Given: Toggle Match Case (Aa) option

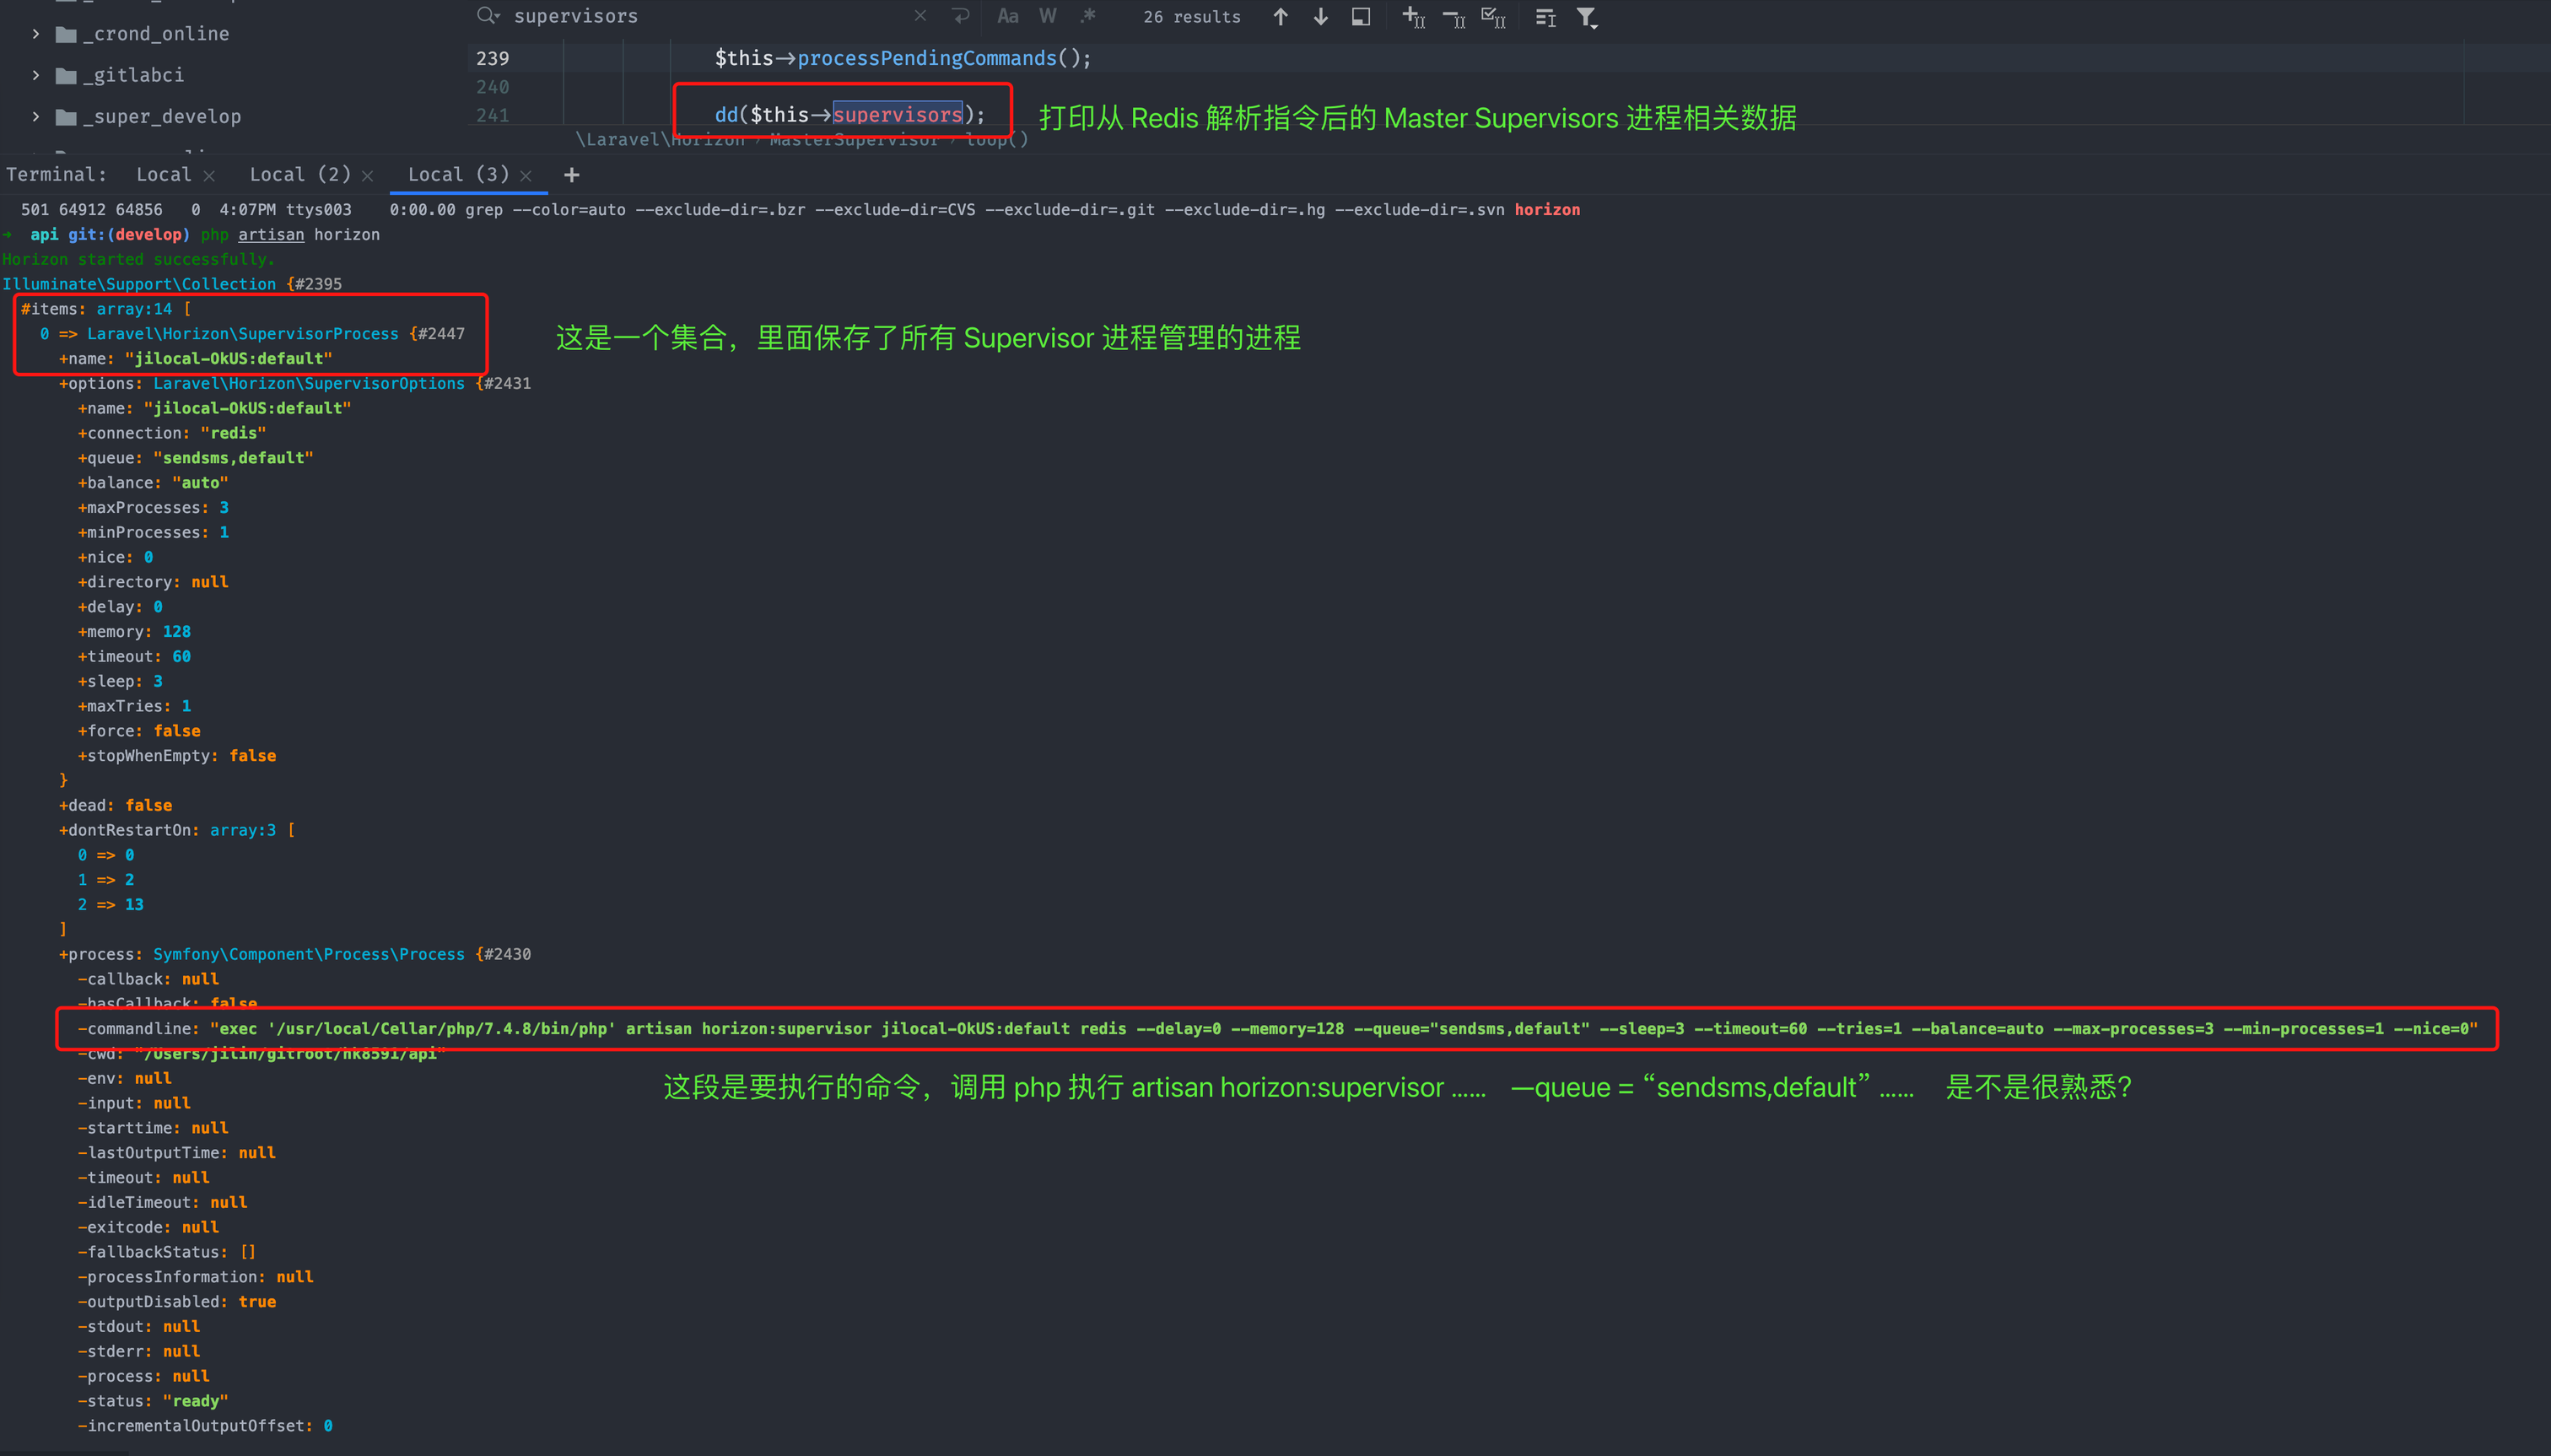Looking at the screenshot, I should tap(1007, 16).
